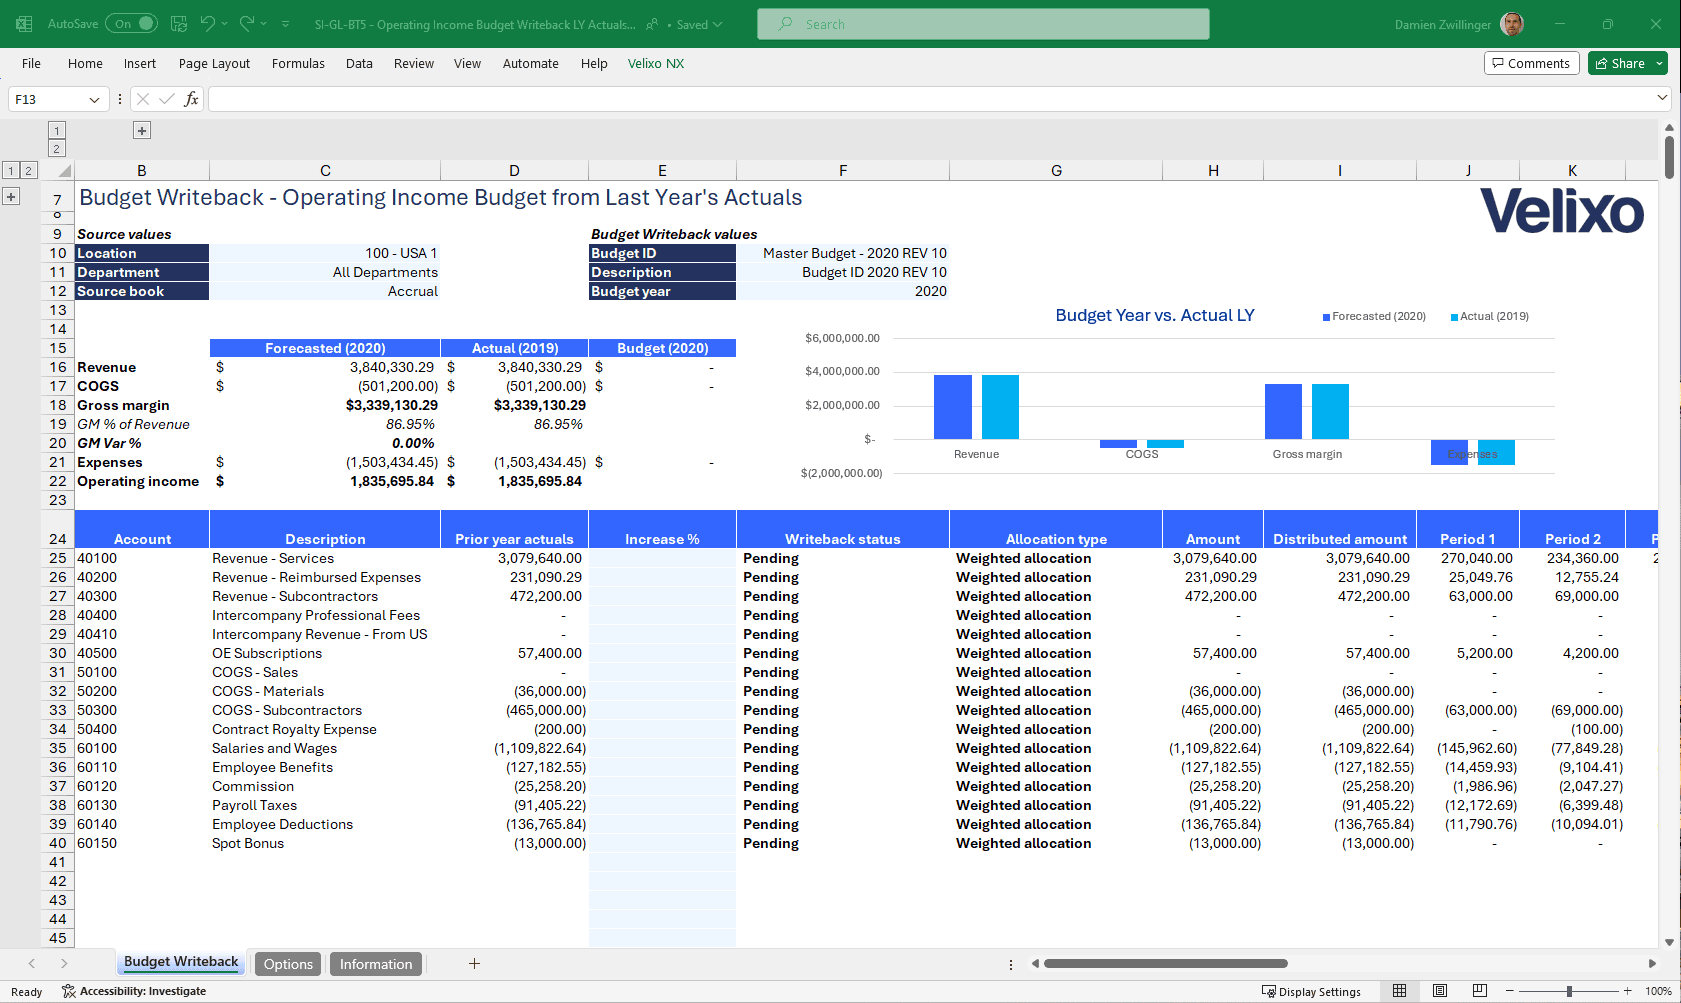Expand the formula bar chevron
This screenshot has width=1681, height=1003.
tap(1662, 98)
